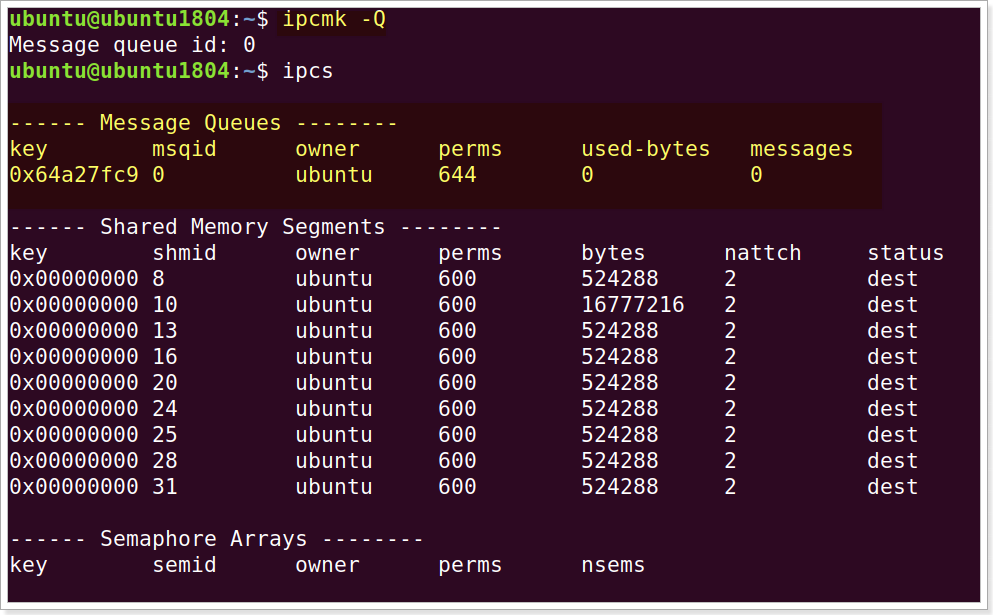Click the 'messages' column header
Screen dimensions: 993x615
click(801, 149)
